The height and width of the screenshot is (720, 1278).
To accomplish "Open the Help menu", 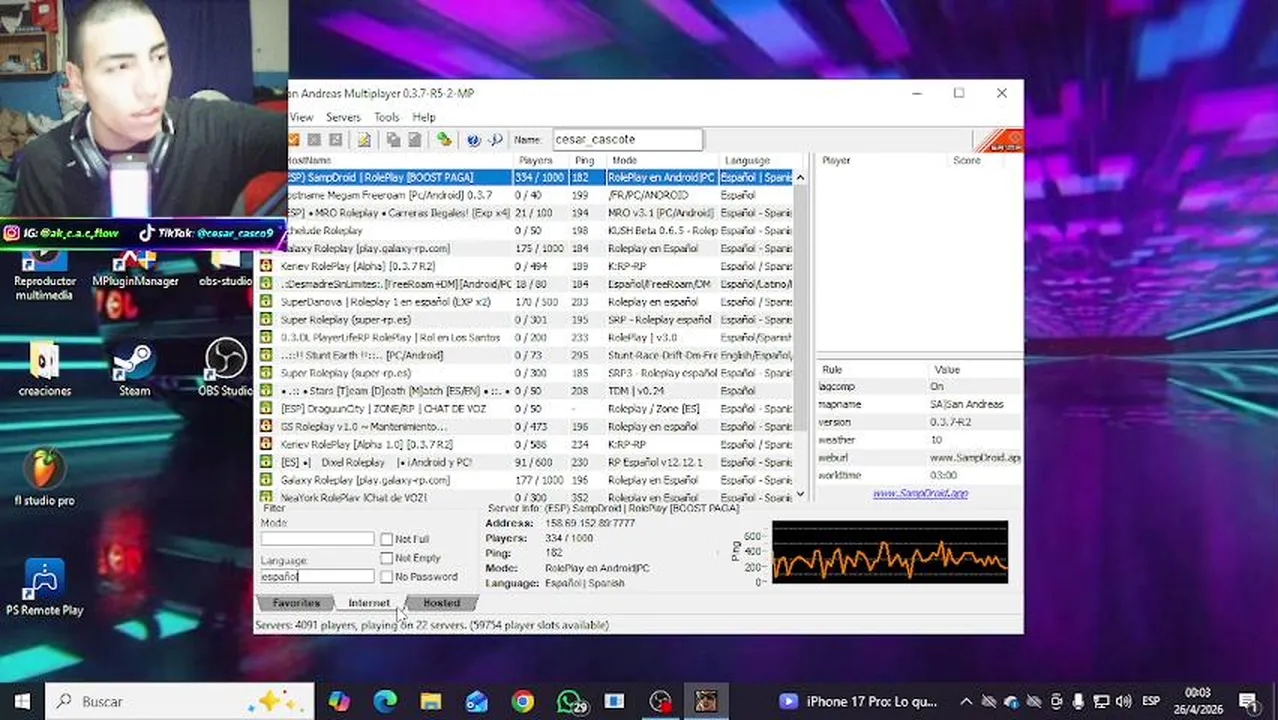I will point(424,117).
